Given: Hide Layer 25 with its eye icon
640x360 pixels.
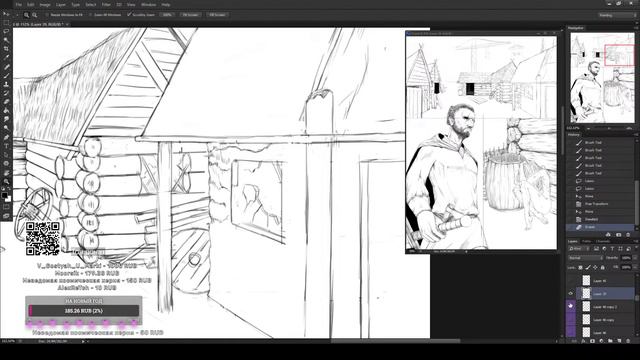Looking at the screenshot, I should pos(571,293).
